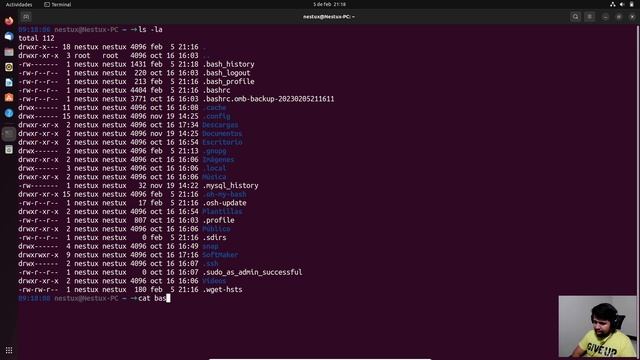Click the webcam overlay thumbnail
This screenshot has width=640, height=360.
597,327
